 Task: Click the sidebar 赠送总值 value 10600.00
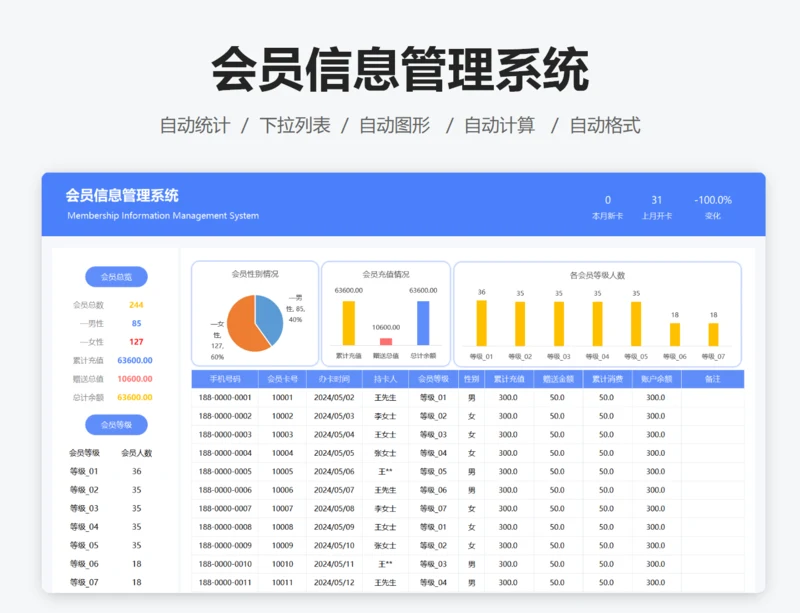[135, 379]
